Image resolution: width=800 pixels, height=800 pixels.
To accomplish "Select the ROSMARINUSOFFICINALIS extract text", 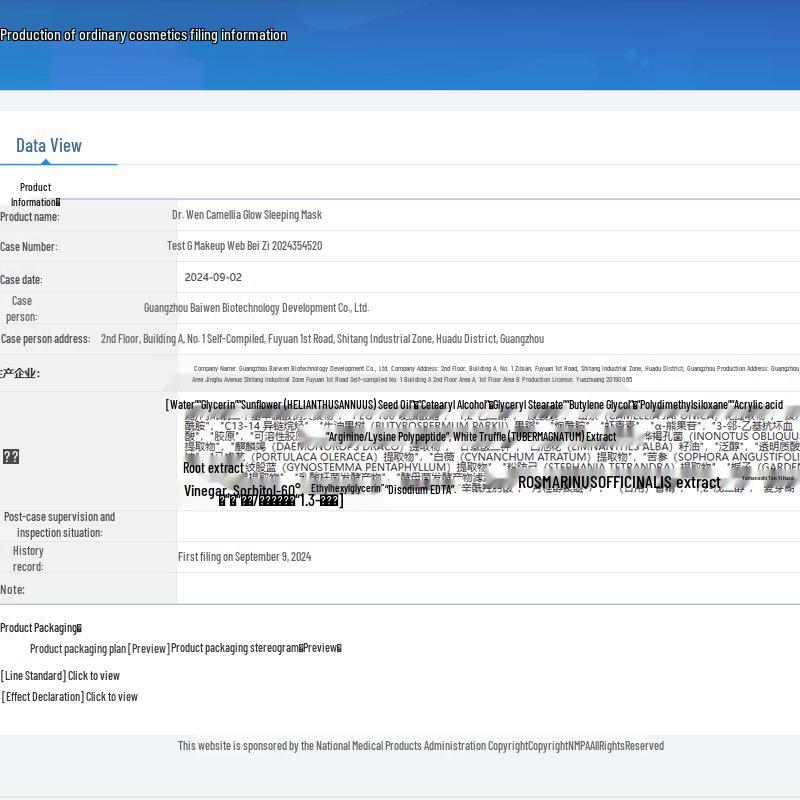I will [x=619, y=482].
